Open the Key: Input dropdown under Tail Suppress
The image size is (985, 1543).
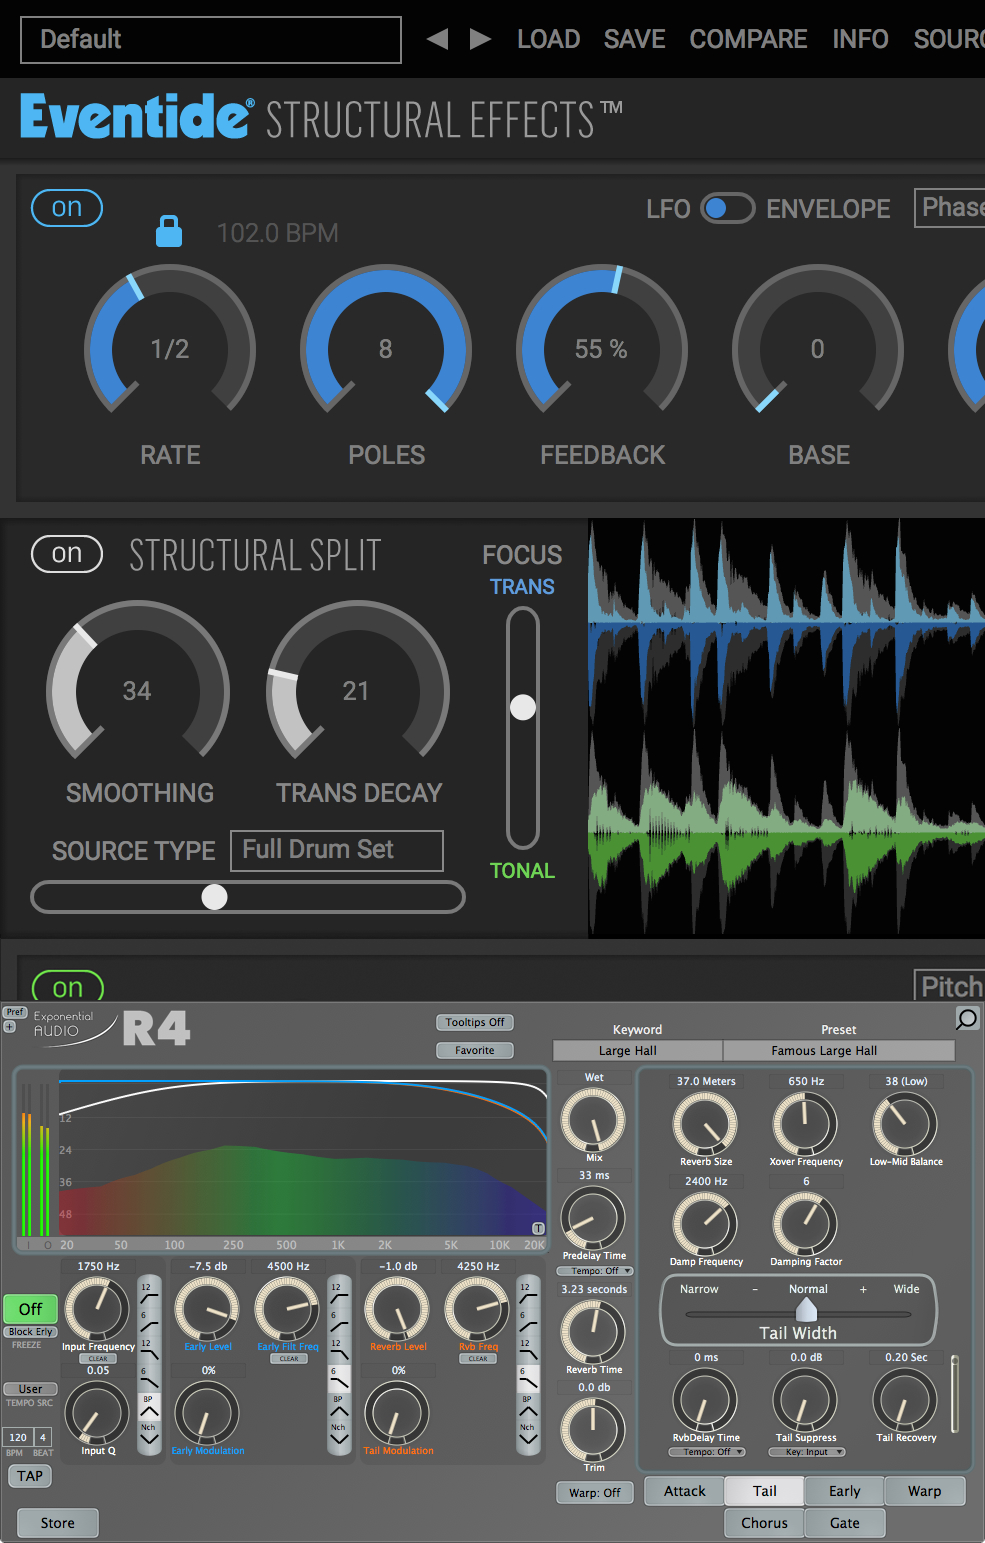(x=806, y=1451)
